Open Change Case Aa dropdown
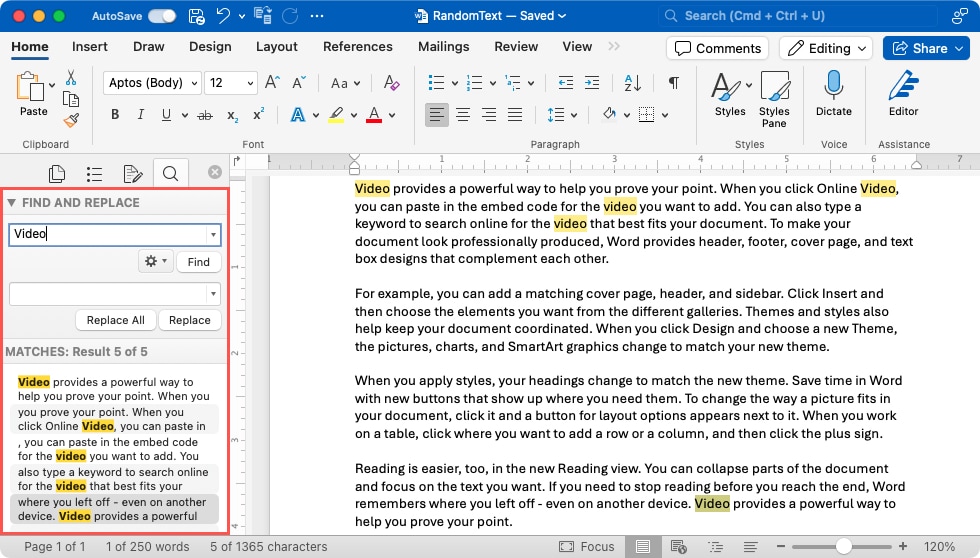980x558 pixels. point(346,82)
